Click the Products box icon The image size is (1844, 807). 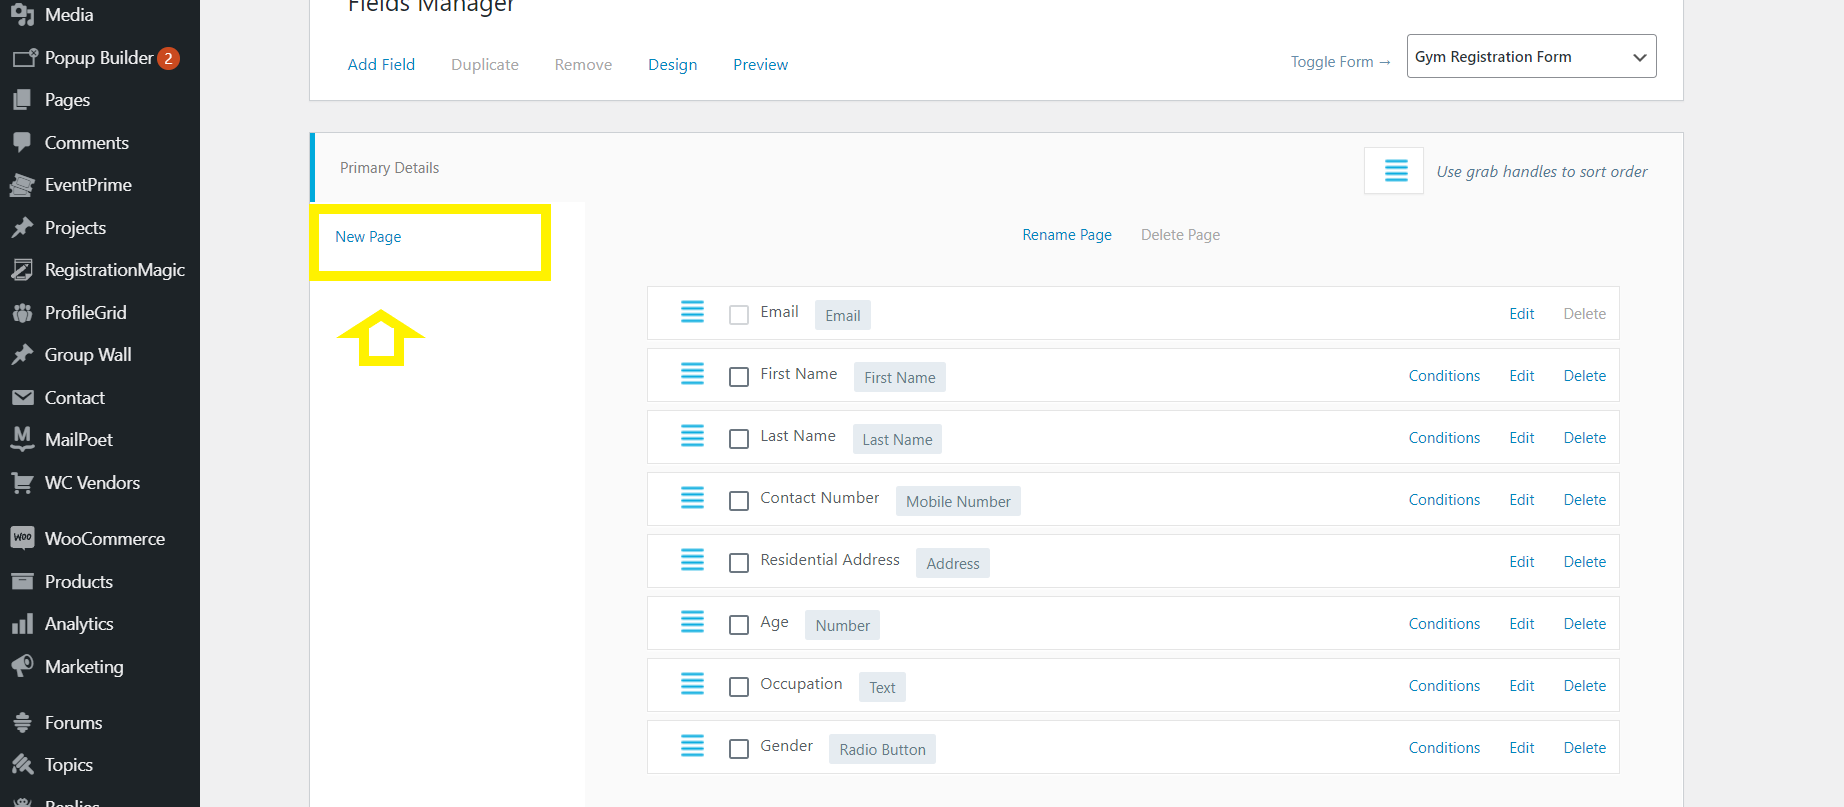pyautogui.click(x=22, y=581)
